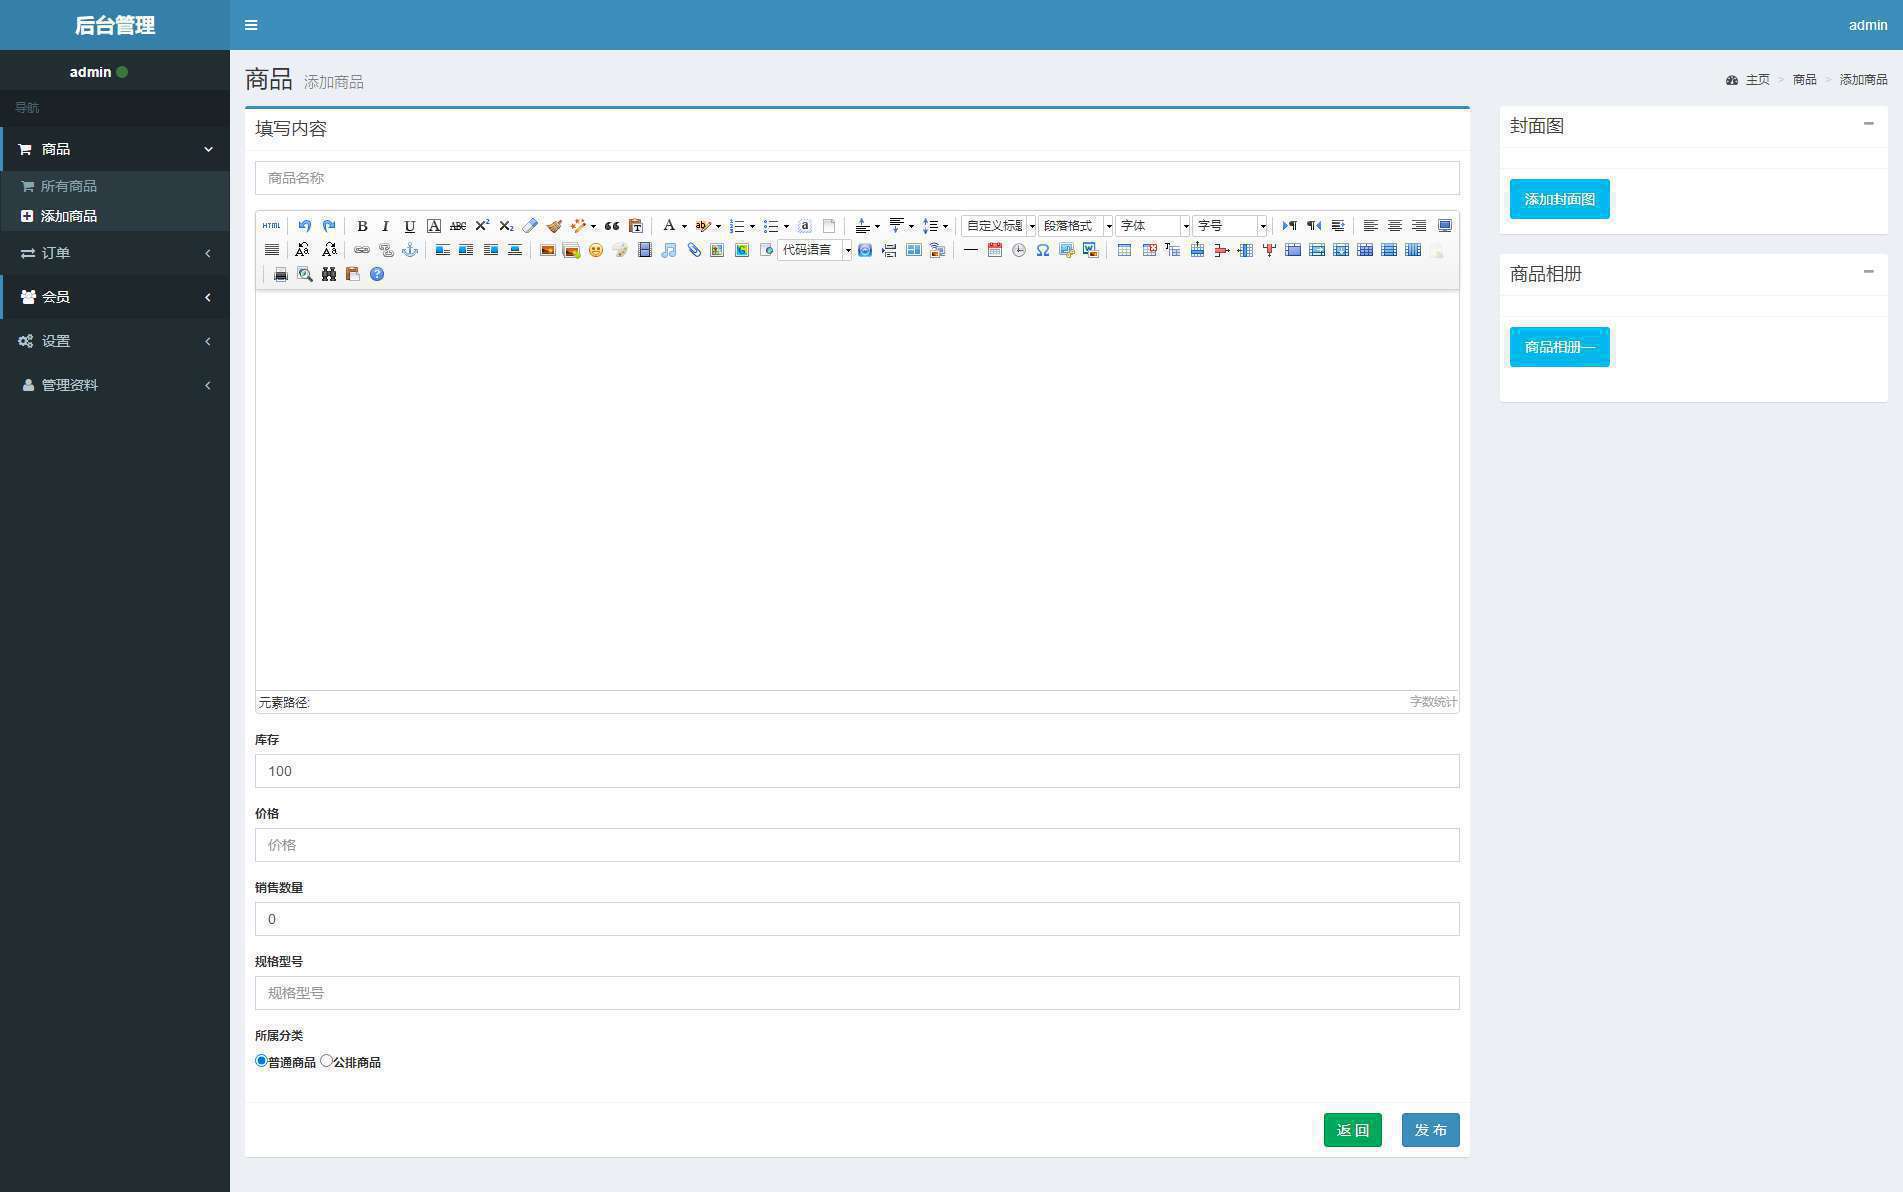Select the 普通商品 radio button

[x=262, y=1061]
